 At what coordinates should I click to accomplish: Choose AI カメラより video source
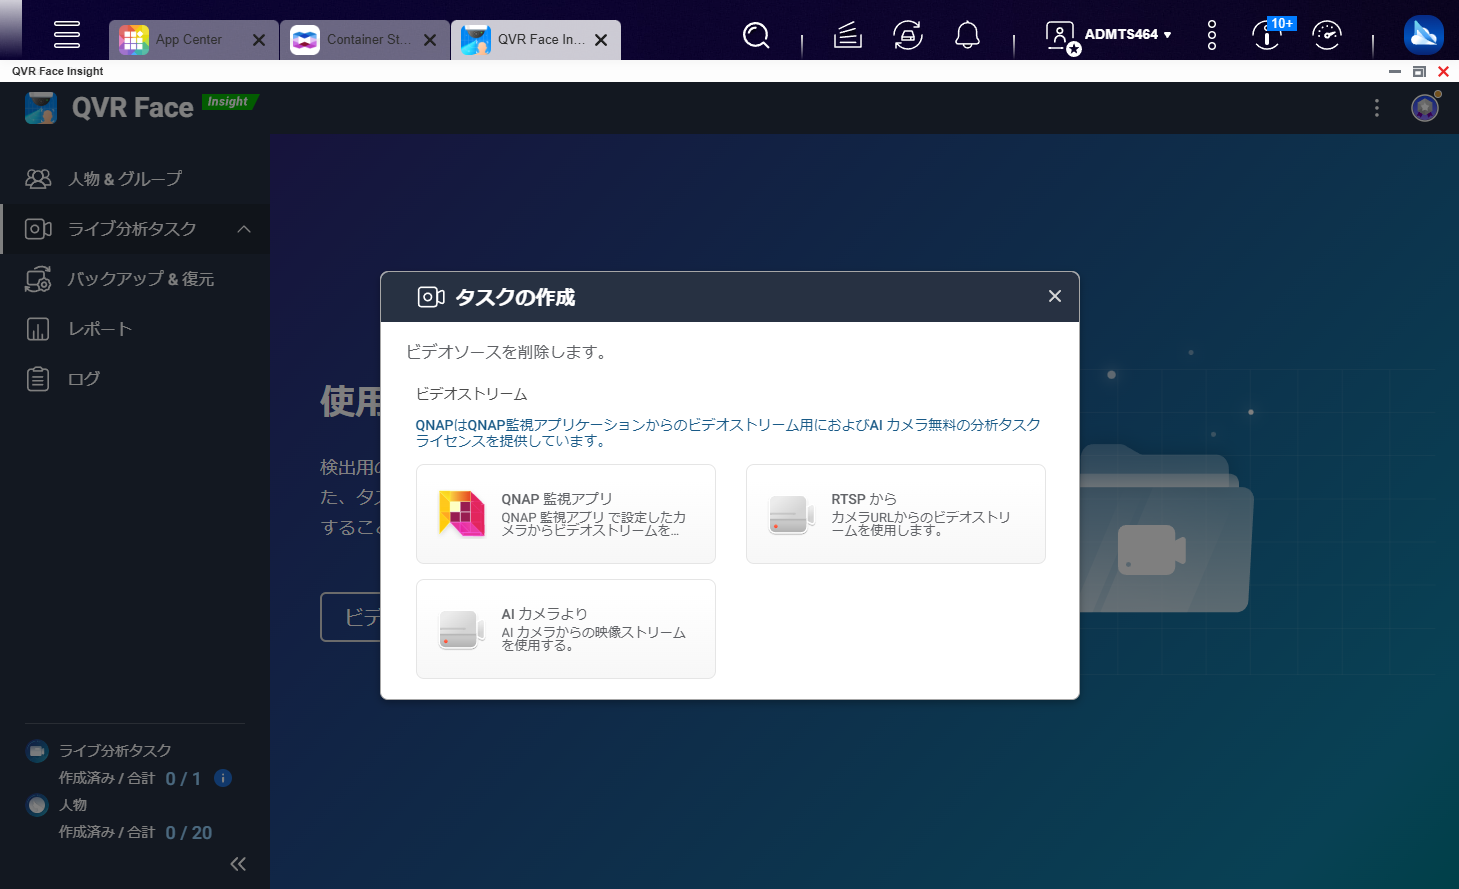pos(566,629)
